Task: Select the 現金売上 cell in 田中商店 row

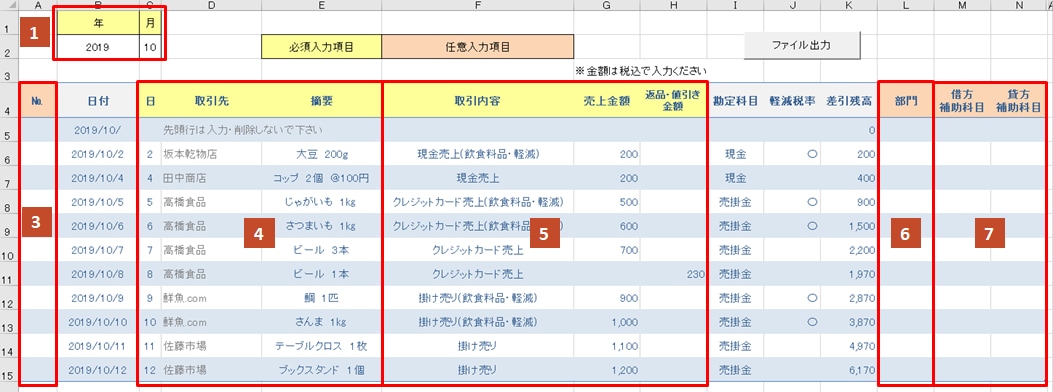Action: pos(477,178)
